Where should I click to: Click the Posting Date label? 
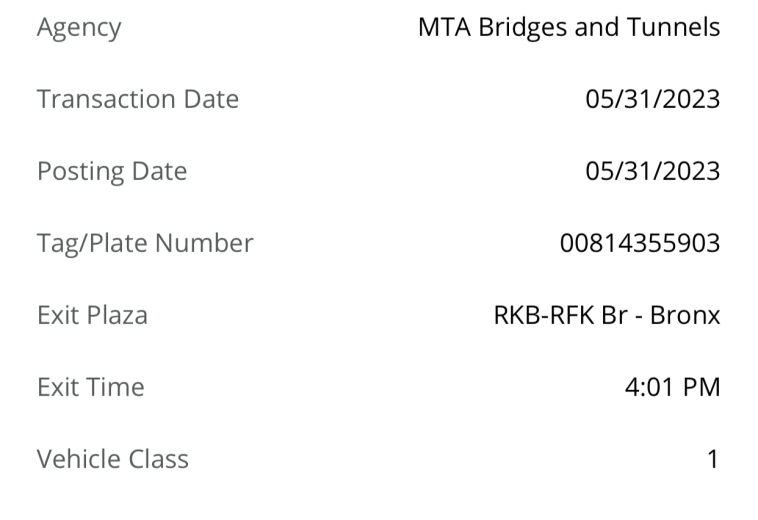pyautogui.click(x=112, y=172)
